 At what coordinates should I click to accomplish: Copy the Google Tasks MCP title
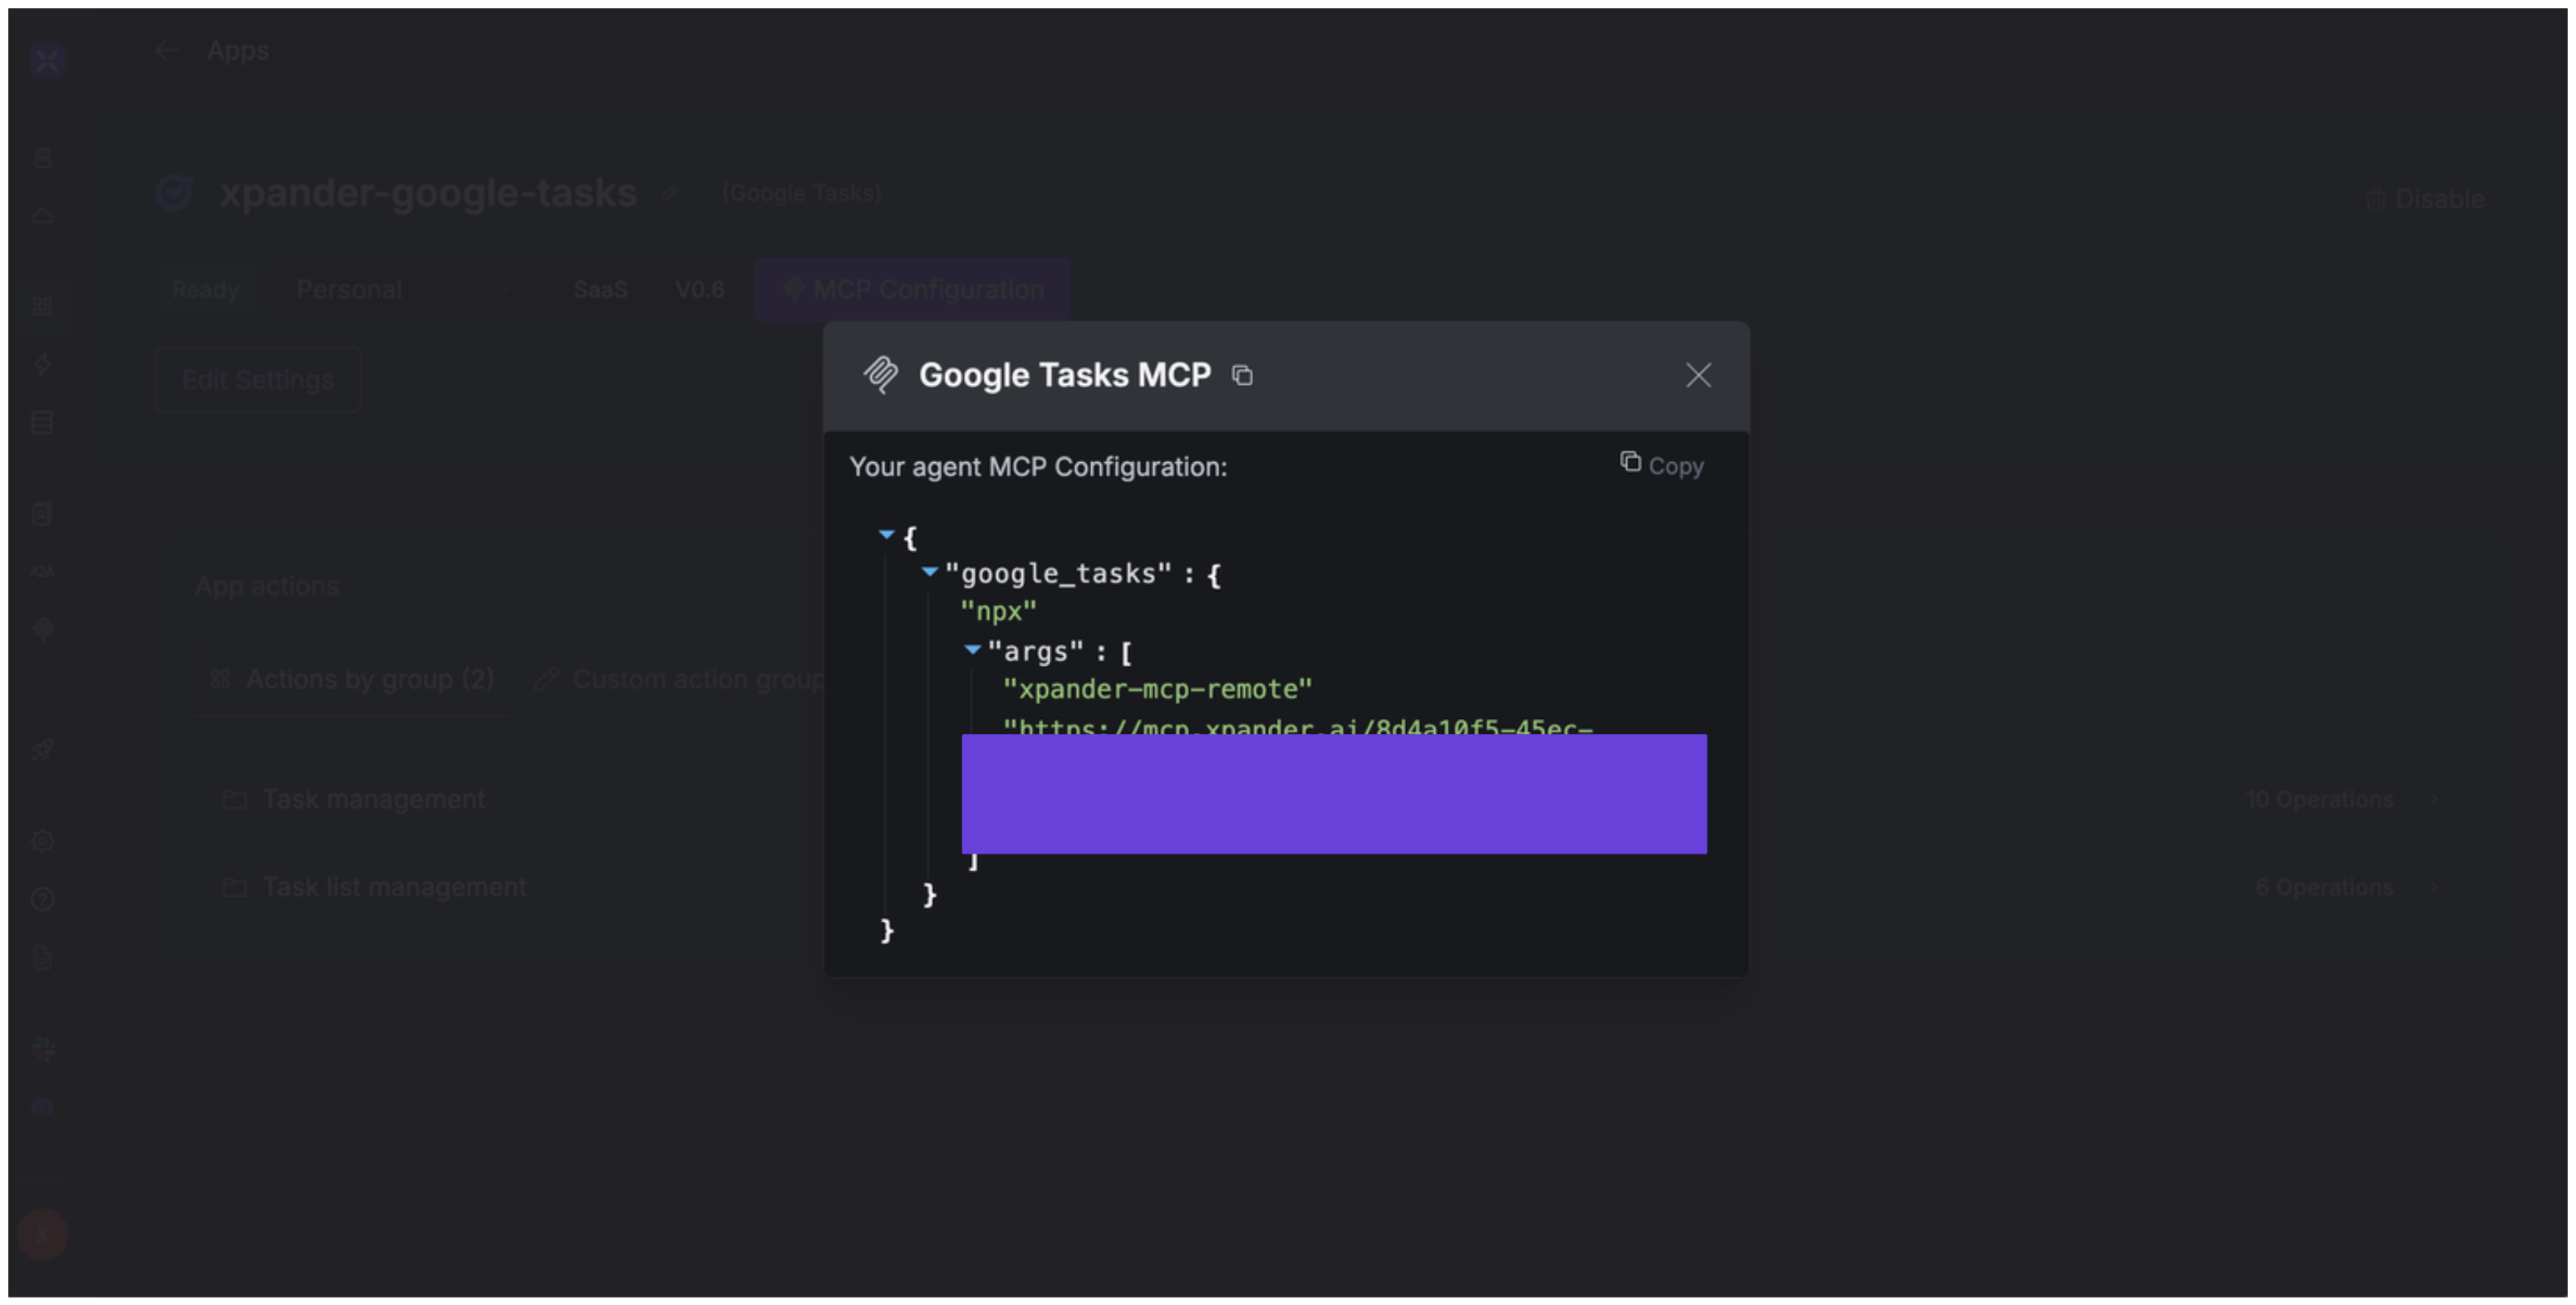click(1242, 375)
